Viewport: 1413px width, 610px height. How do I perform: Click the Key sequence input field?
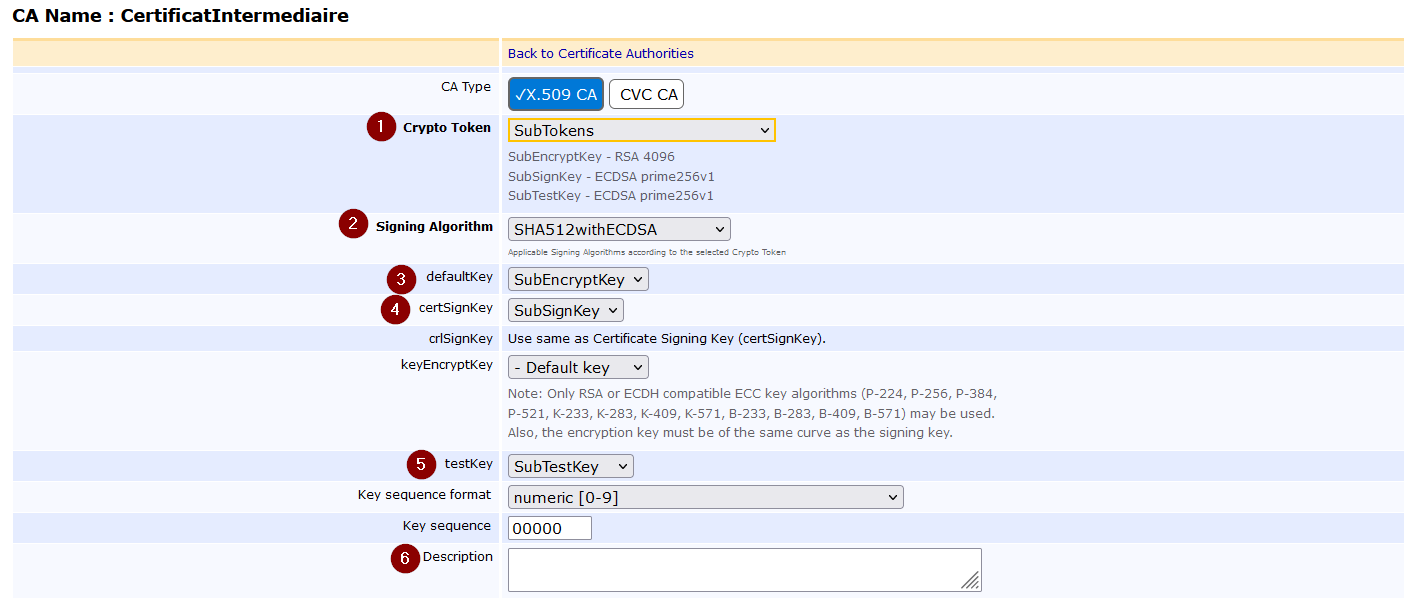[x=549, y=528]
